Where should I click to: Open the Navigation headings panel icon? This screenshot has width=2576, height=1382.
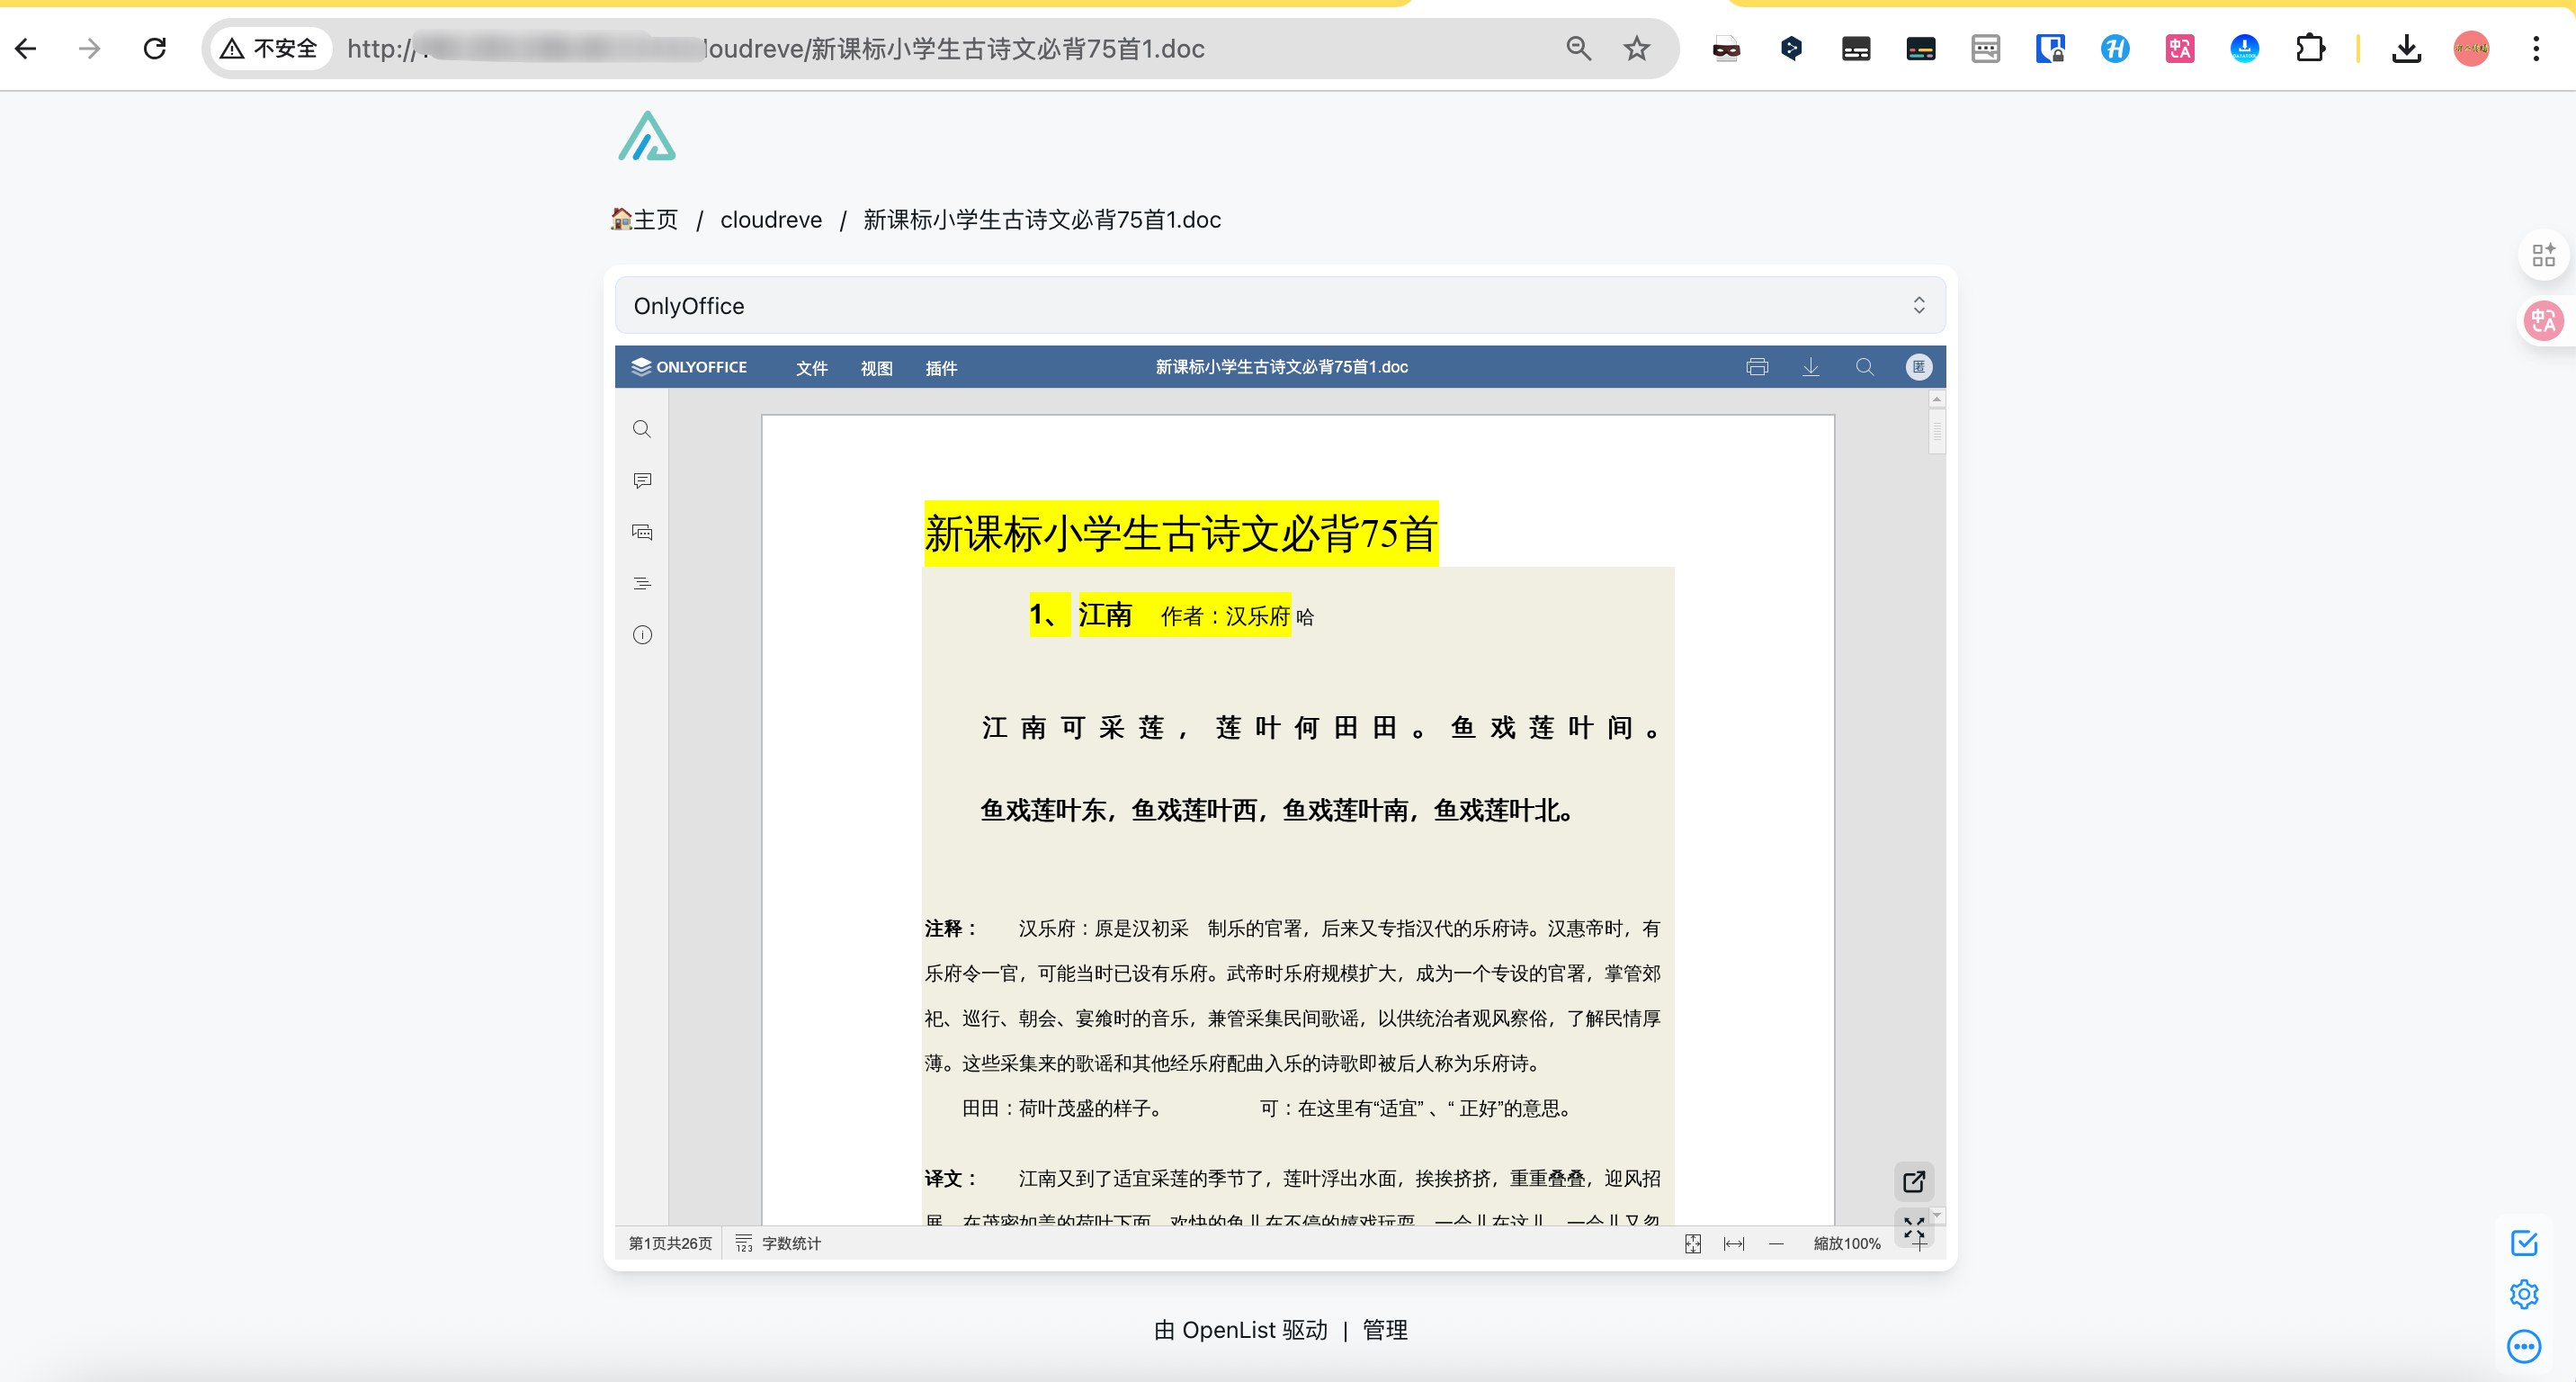pyautogui.click(x=641, y=583)
